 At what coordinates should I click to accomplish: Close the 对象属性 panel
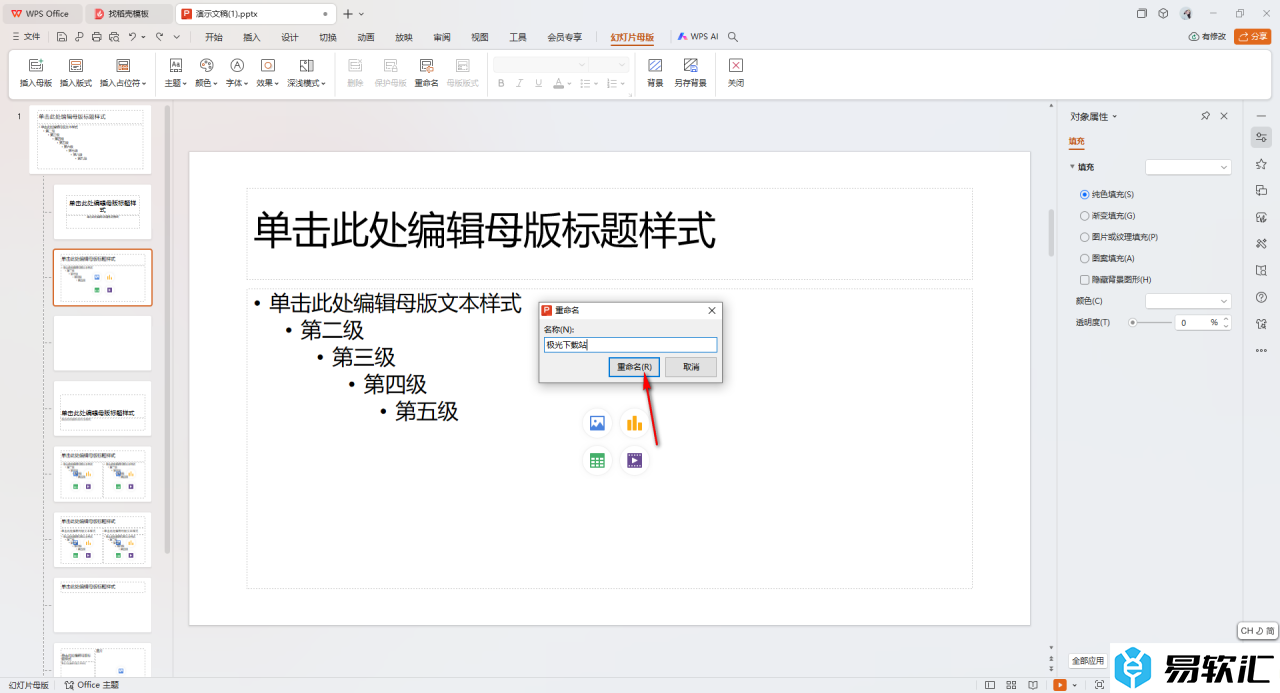pyautogui.click(x=1224, y=116)
